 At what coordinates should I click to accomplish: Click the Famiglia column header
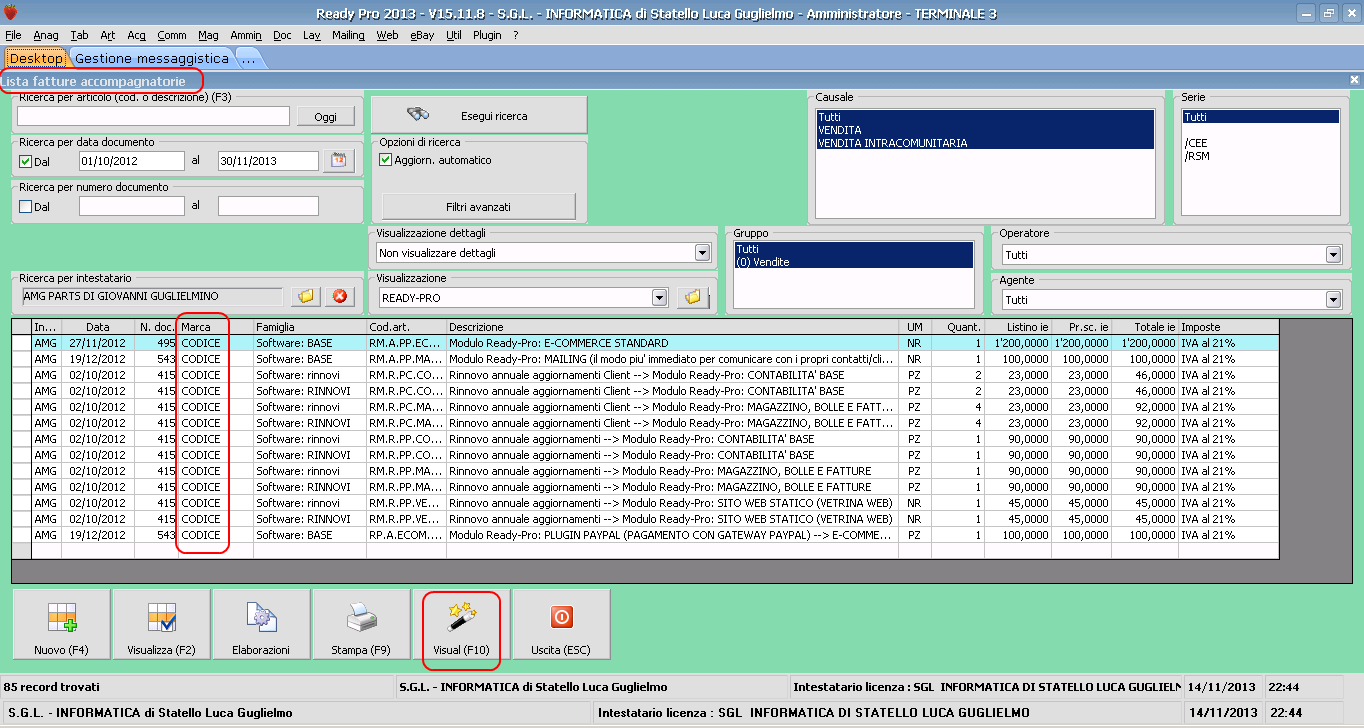[310, 327]
